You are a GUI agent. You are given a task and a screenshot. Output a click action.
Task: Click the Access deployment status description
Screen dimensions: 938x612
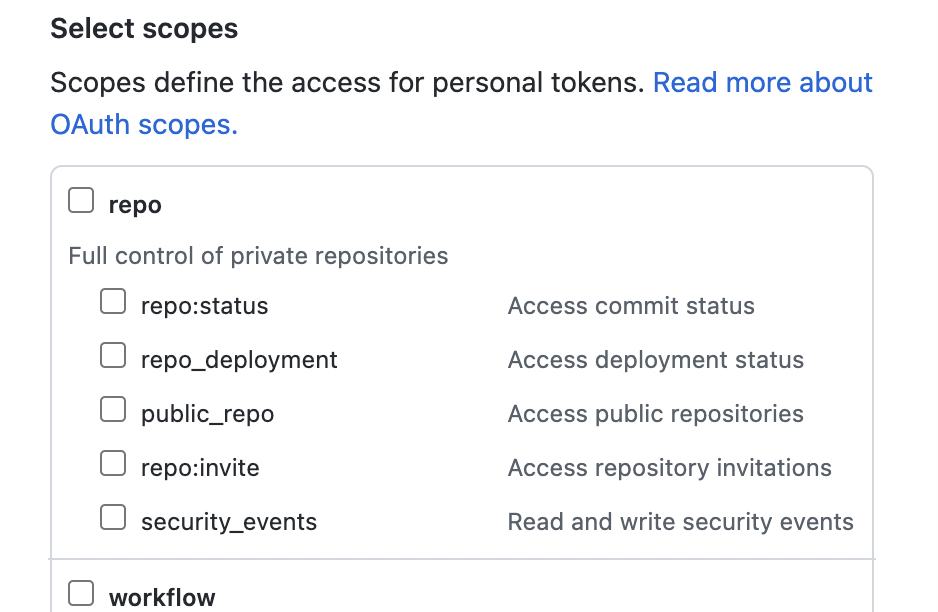pos(656,360)
